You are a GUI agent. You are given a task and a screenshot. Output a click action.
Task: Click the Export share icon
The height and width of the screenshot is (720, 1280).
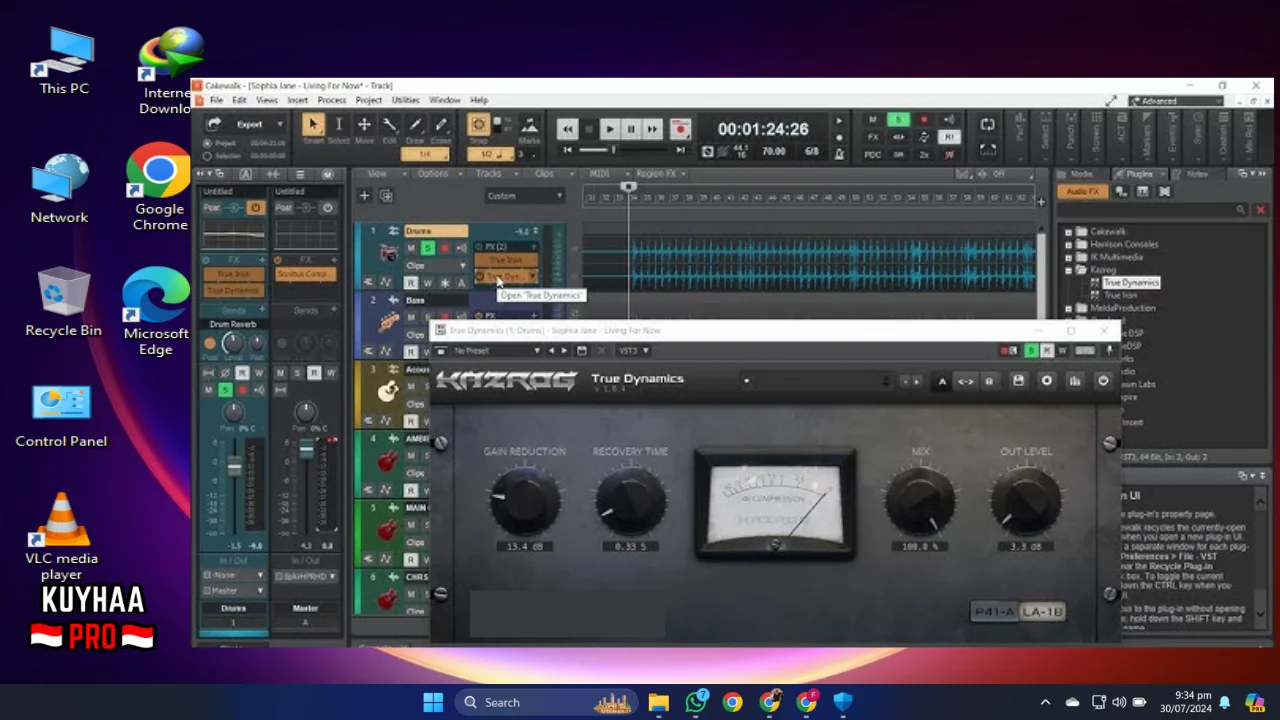(x=213, y=124)
